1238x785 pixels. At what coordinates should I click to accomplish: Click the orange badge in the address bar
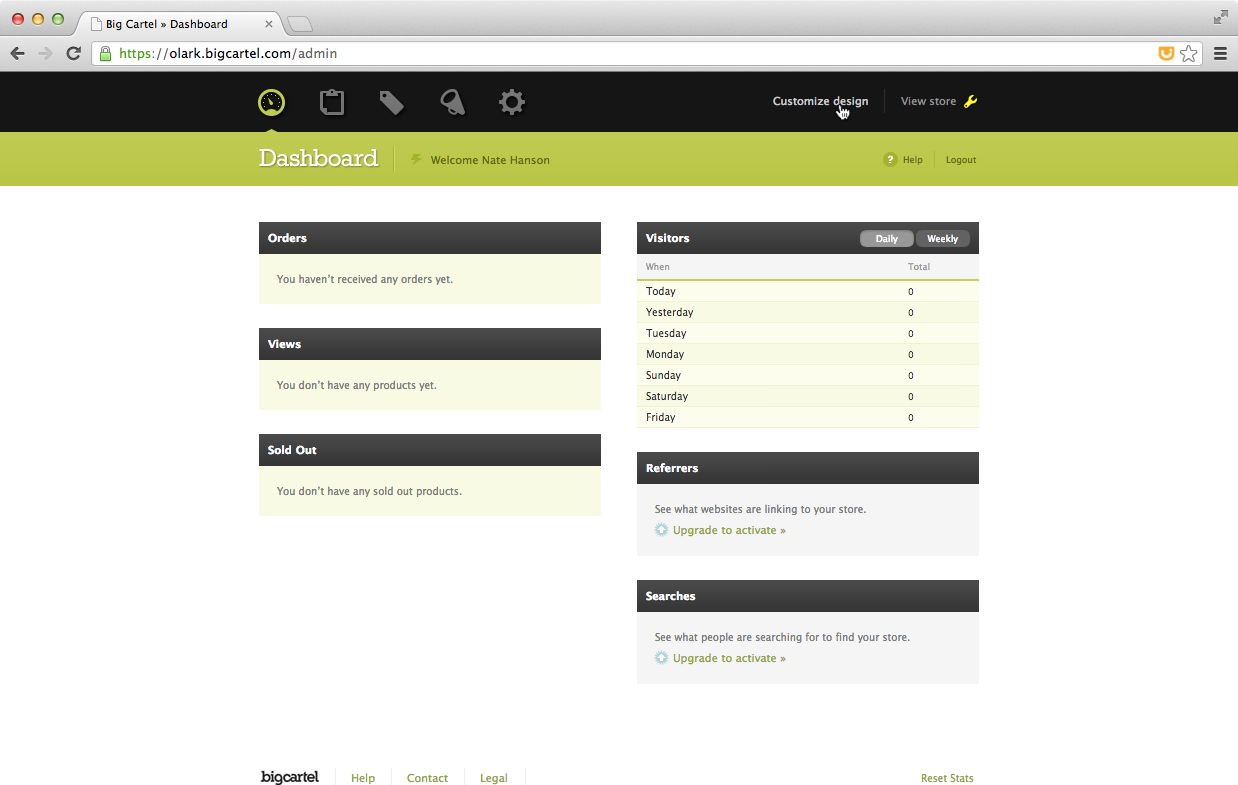click(x=1166, y=53)
